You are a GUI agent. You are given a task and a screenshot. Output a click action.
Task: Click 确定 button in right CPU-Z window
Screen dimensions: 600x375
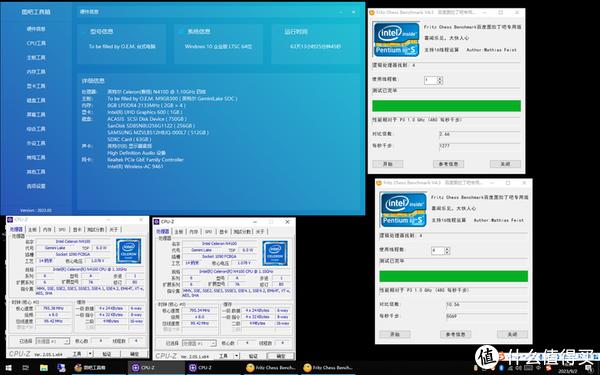pos(280,356)
